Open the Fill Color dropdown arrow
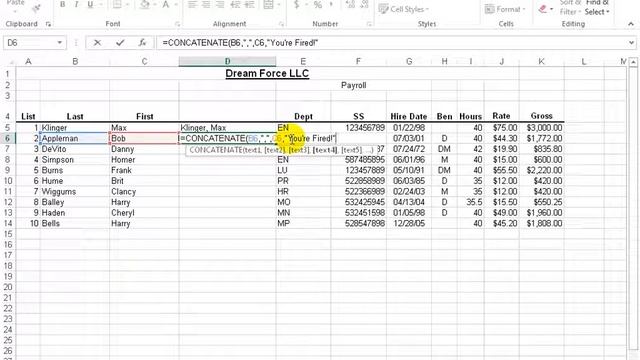This screenshot has width=640, height=360. 154,4
